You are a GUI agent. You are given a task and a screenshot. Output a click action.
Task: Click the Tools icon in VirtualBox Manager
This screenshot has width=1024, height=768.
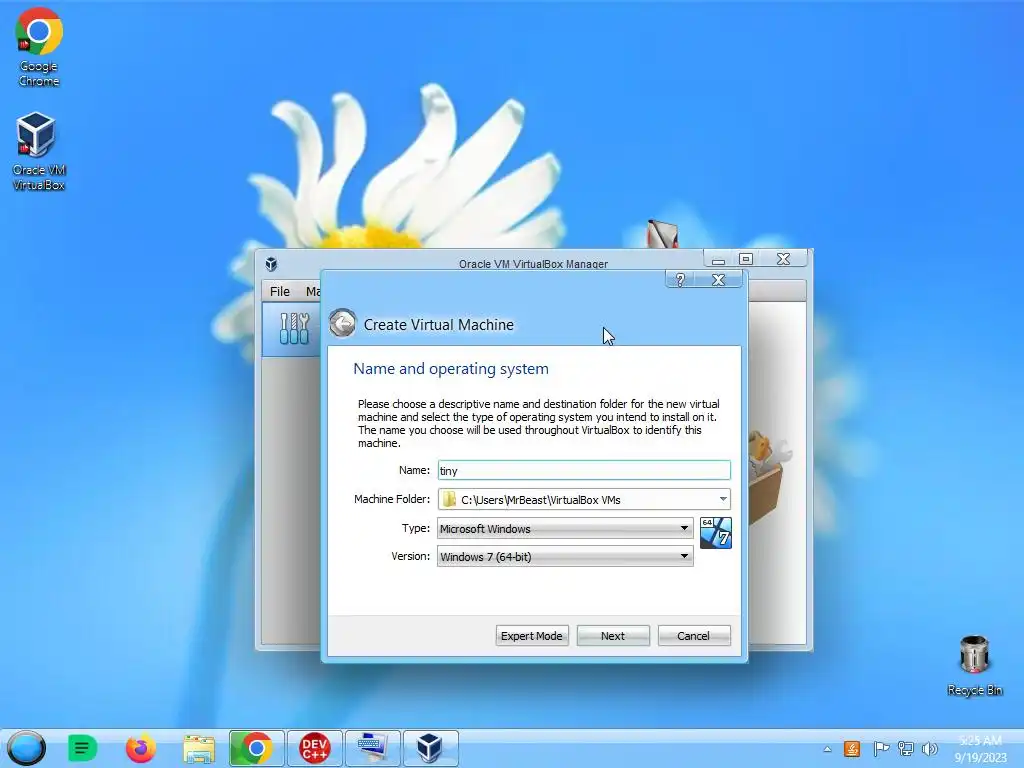(x=293, y=328)
